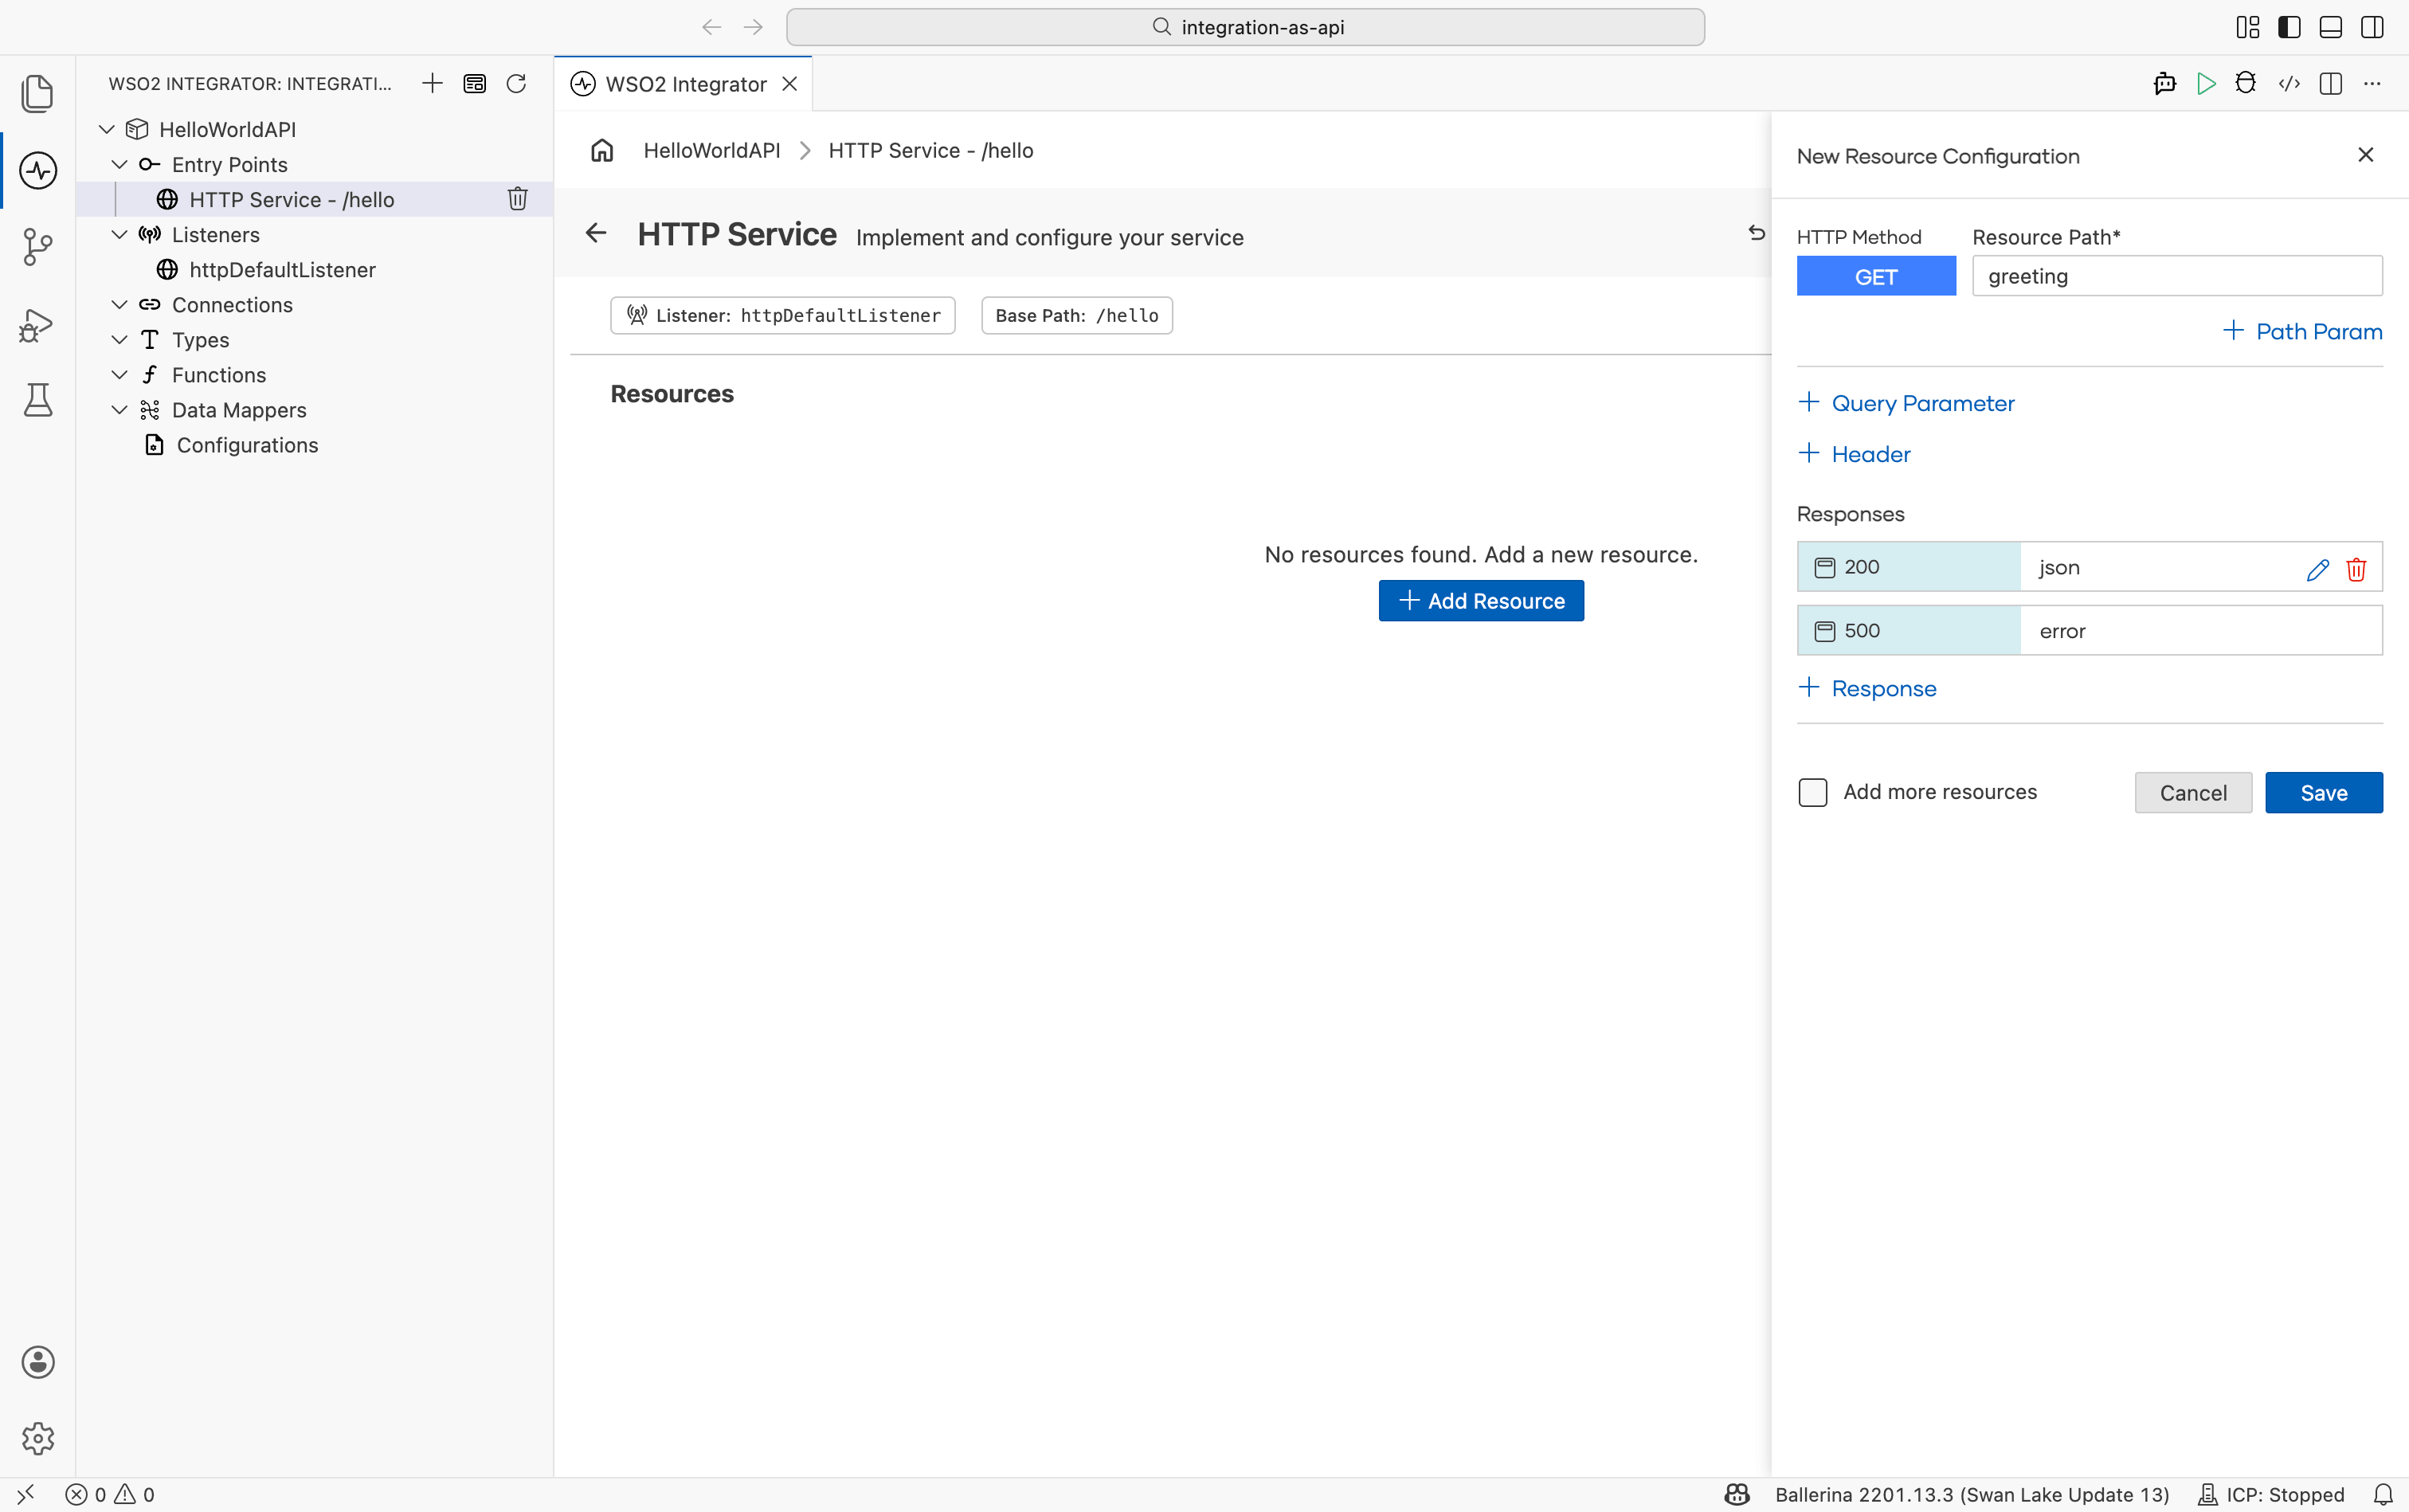Split the editor with split icon
Image resolution: width=2409 pixels, height=1512 pixels.
[2331, 83]
